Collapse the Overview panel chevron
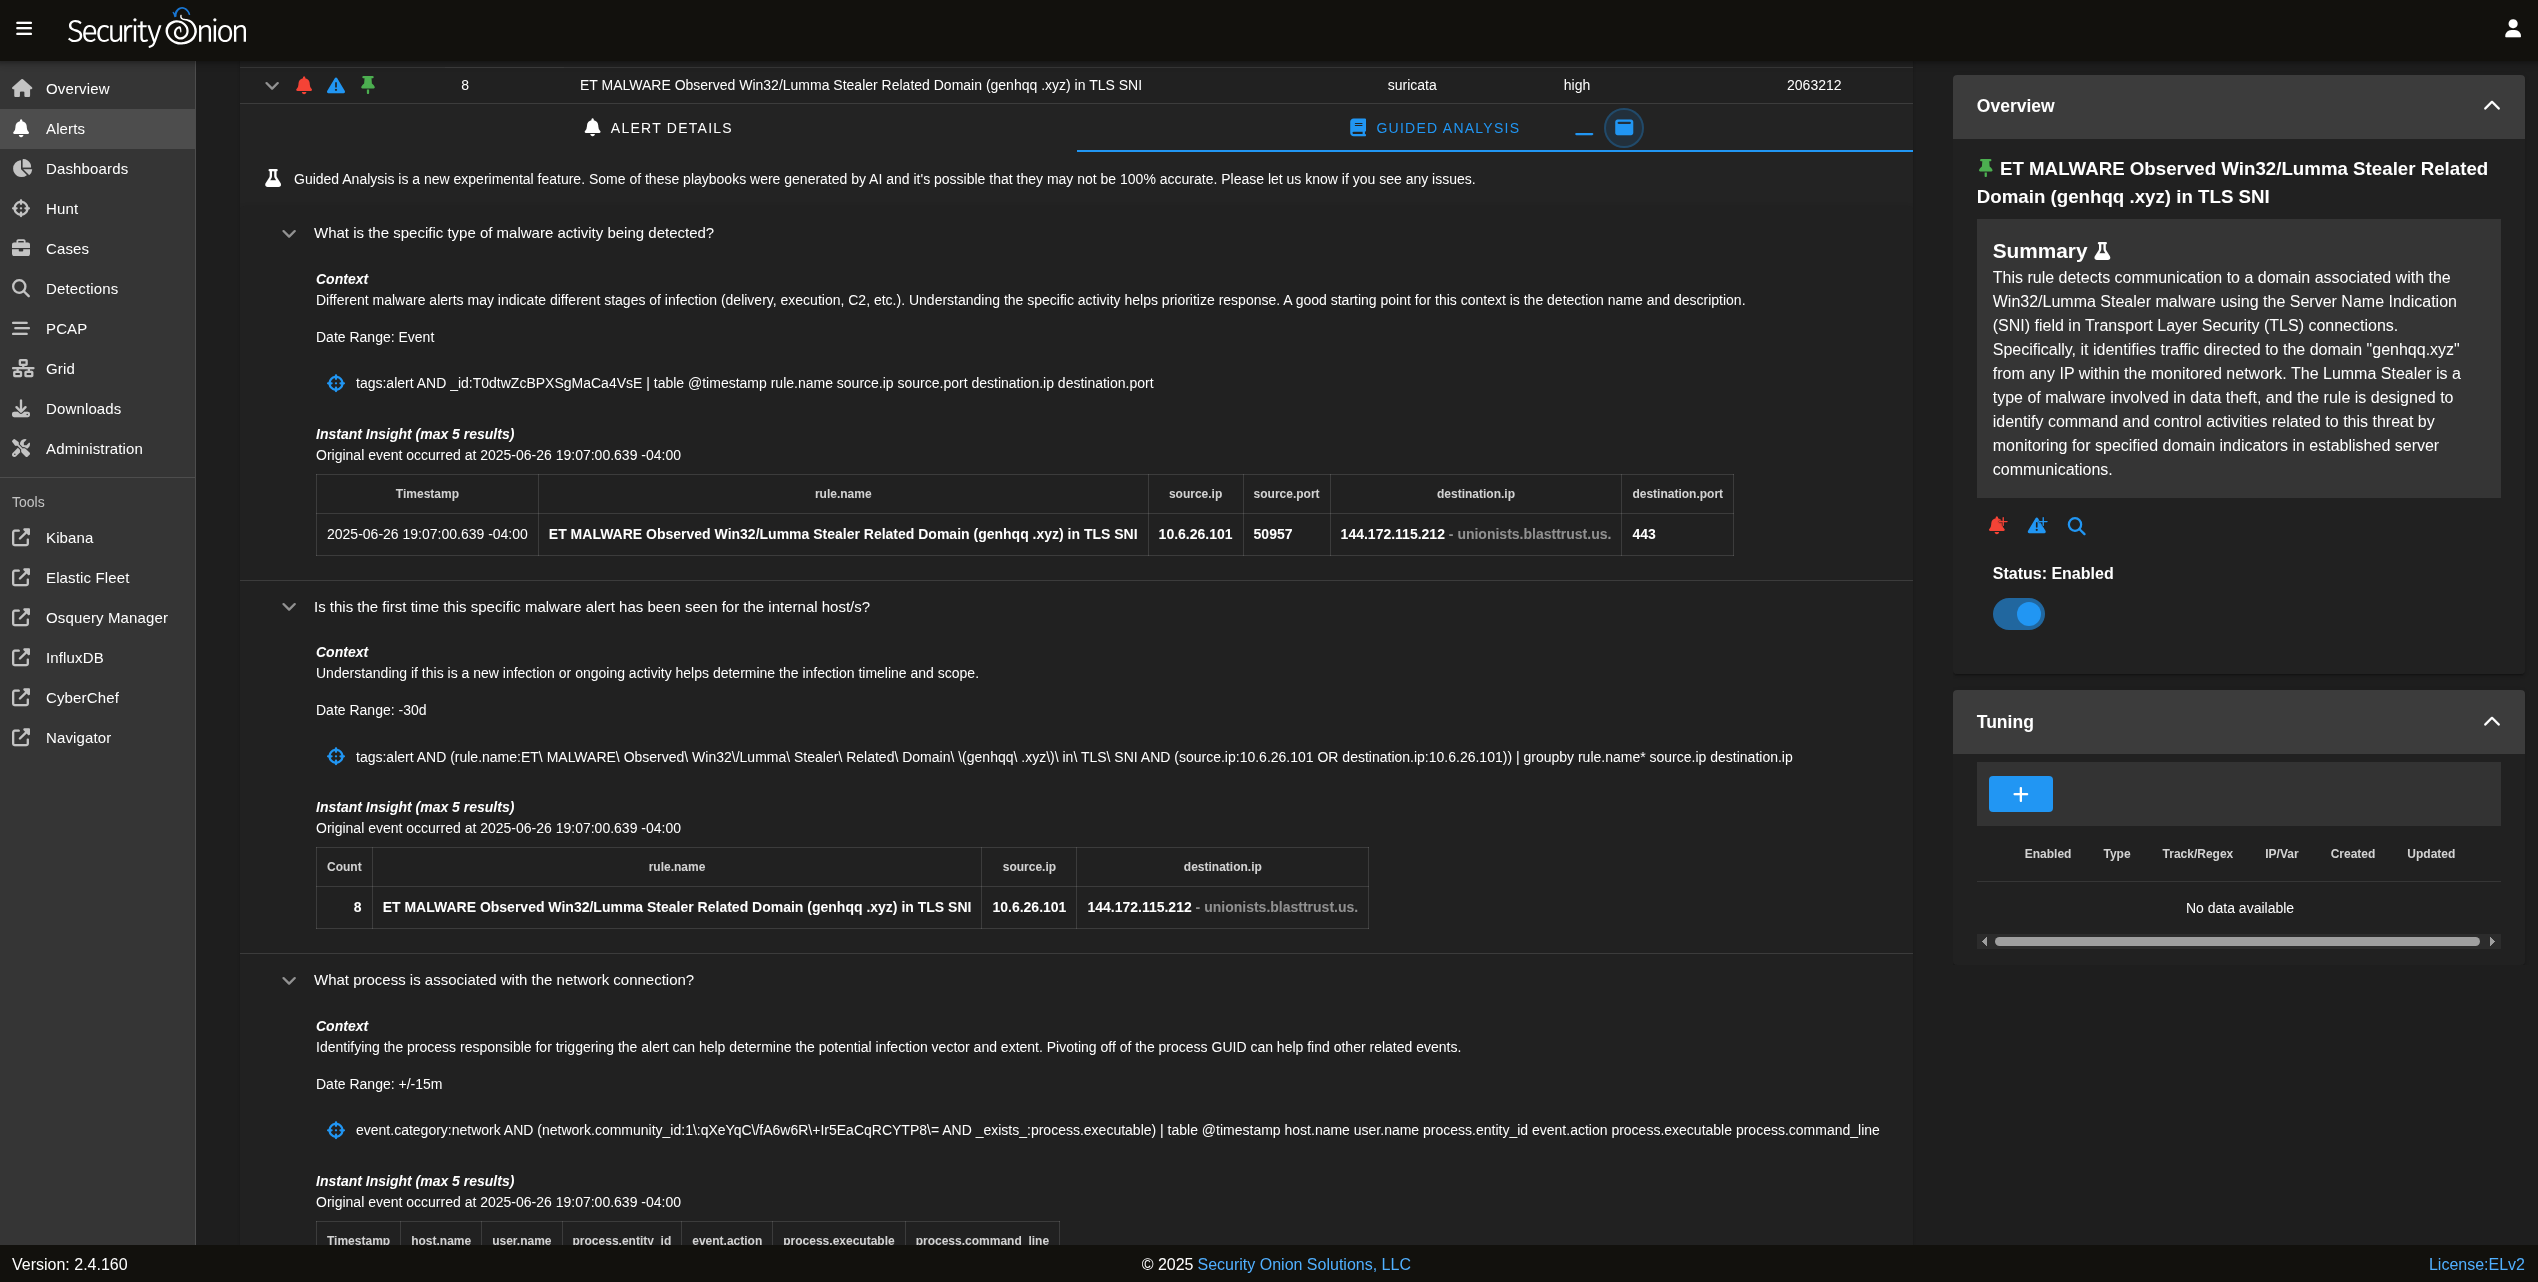Image resolution: width=2538 pixels, height=1282 pixels. [2492, 106]
